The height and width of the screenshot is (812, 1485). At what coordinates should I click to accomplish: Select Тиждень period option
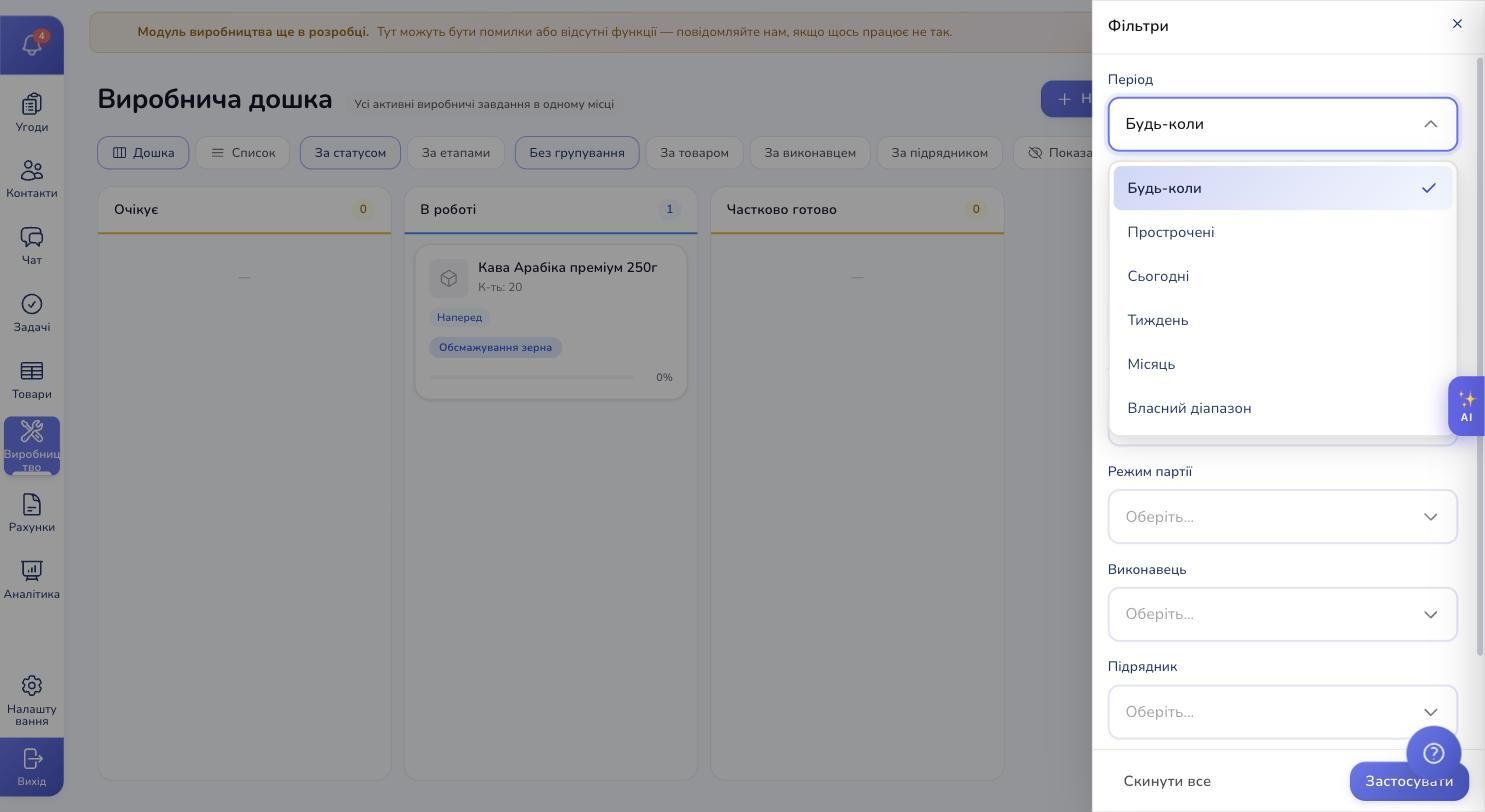point(1283,320)
